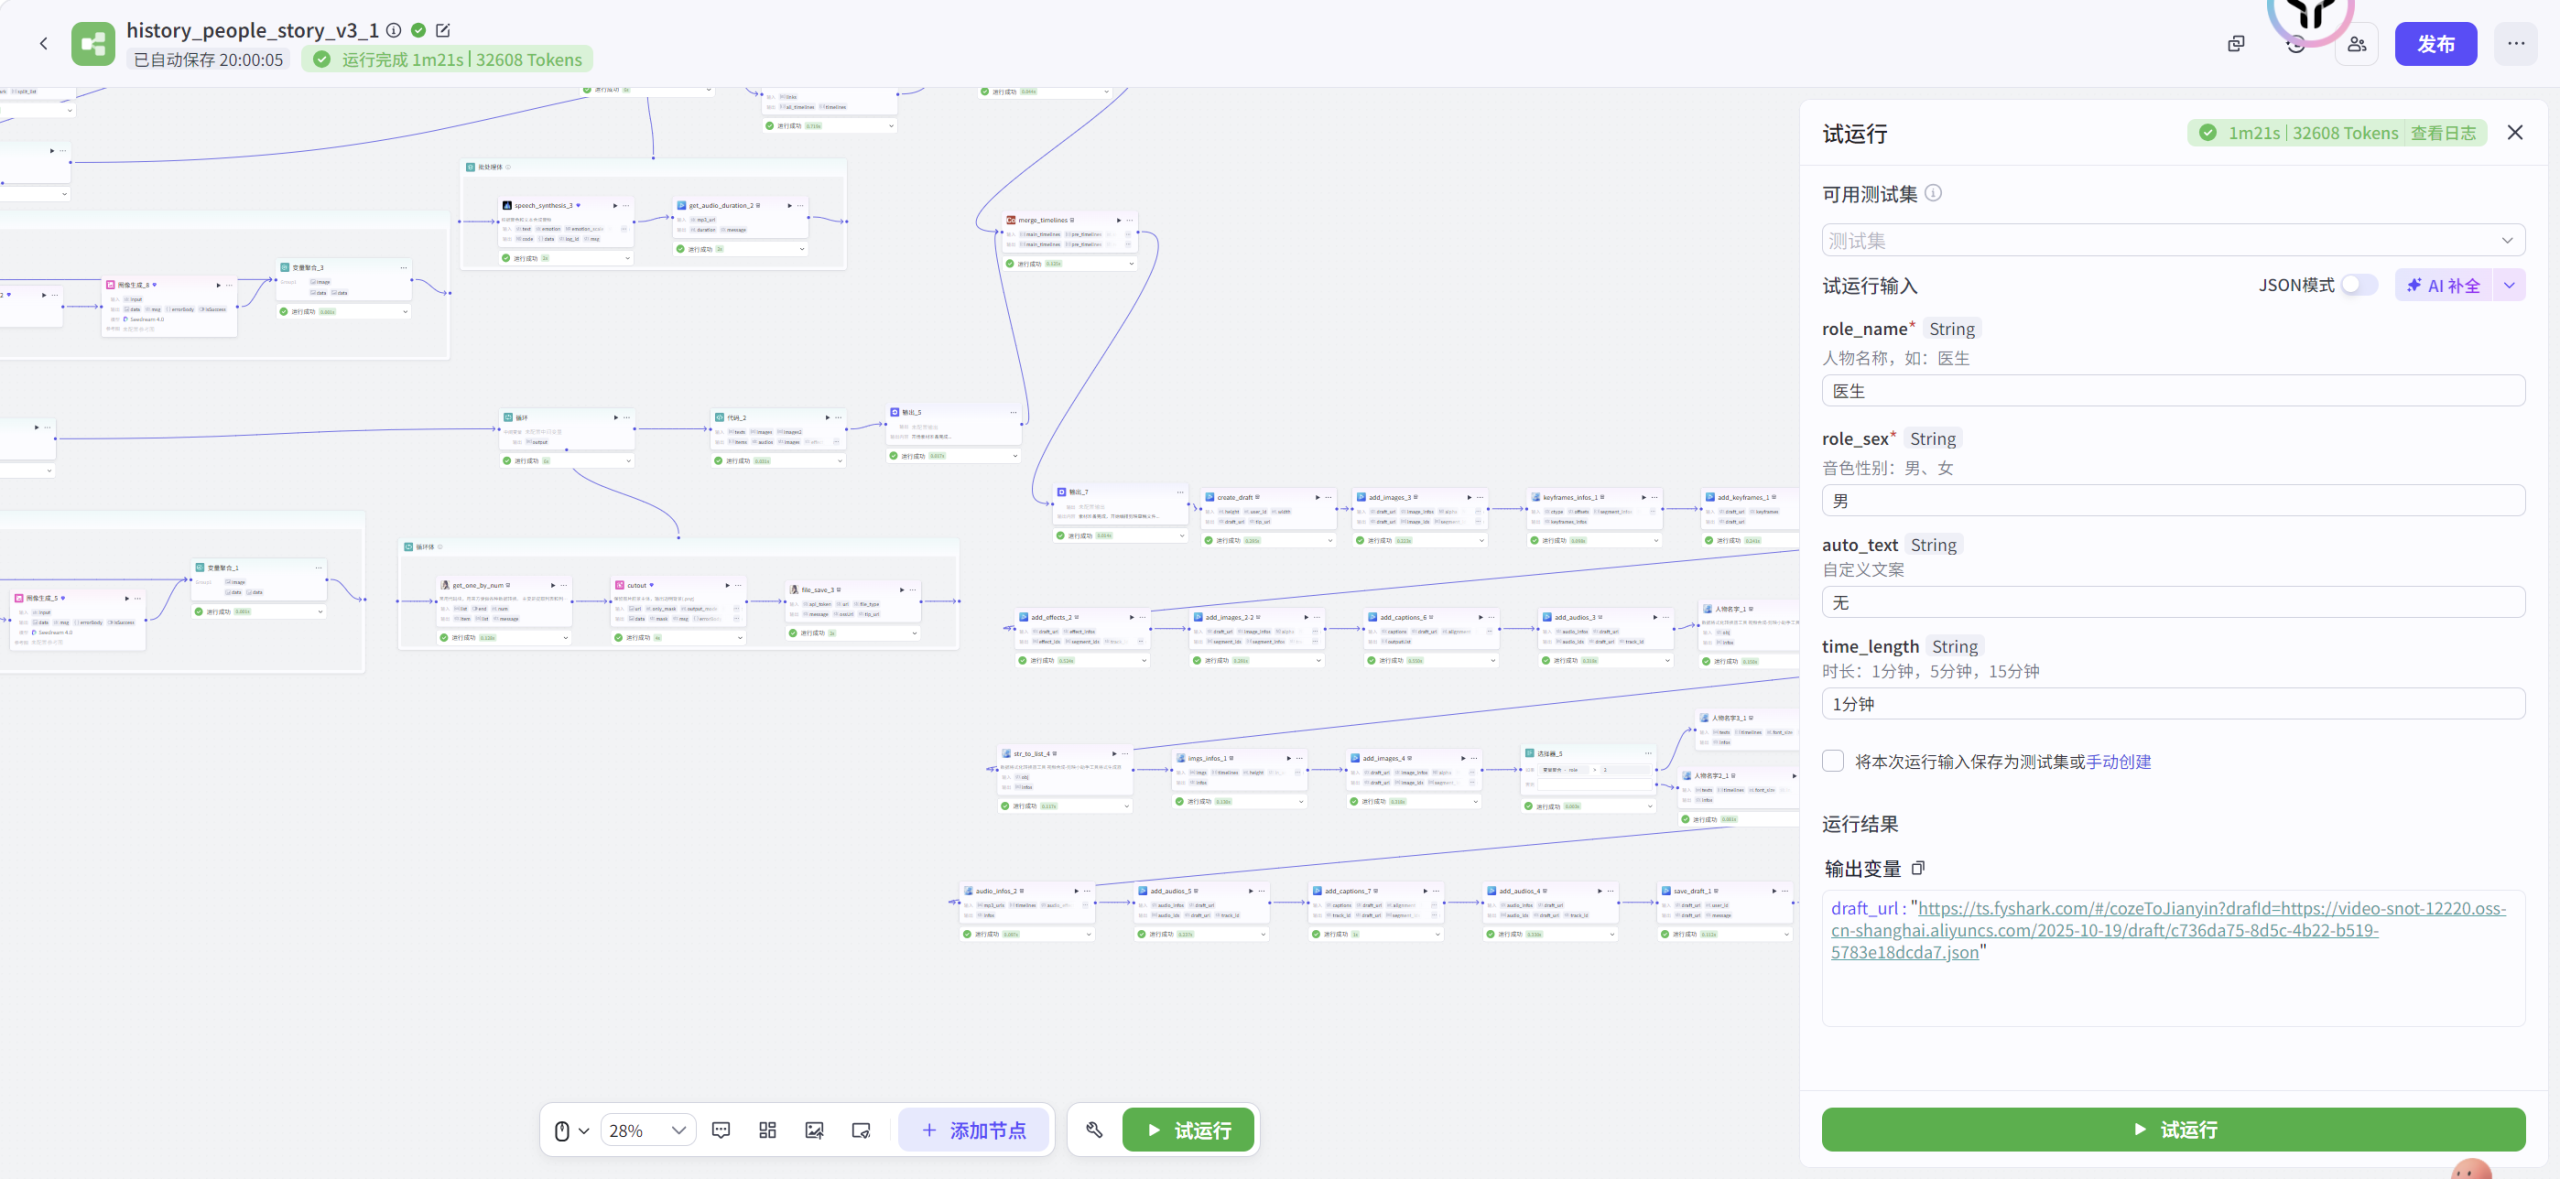
Task: Open the three-dots more menu
Action: pyautogui.click(x=2516, y=44)
